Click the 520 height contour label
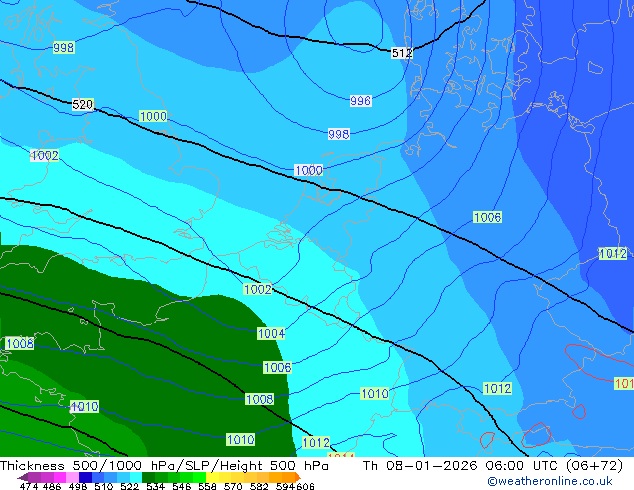 coord(82,105)
